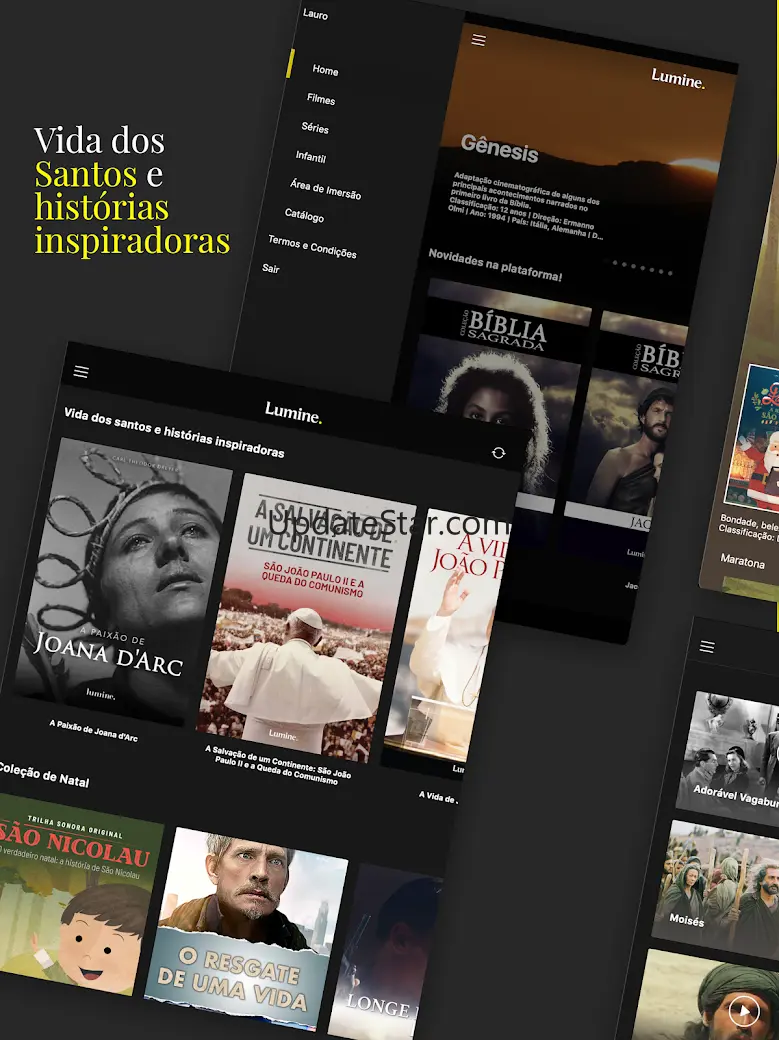Play the video with the circular play icon
Screen dimensions: 779x1040
[743, 1012]
